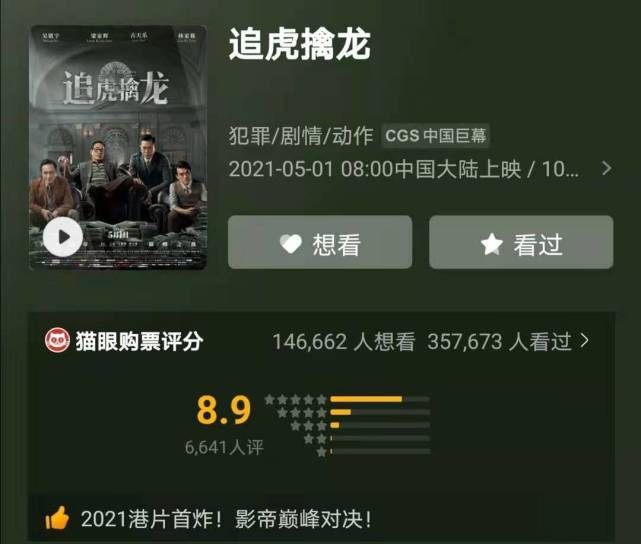This screenshot has height=544, width=641.
Task: Mark the movie as 想看
Action: click(320, 242)
